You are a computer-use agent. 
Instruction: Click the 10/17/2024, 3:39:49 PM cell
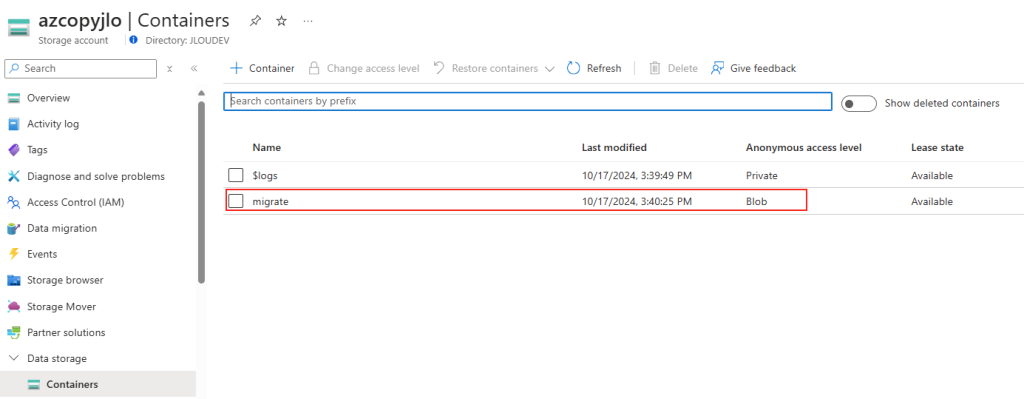pyautogui.click(x=637, y=176)
